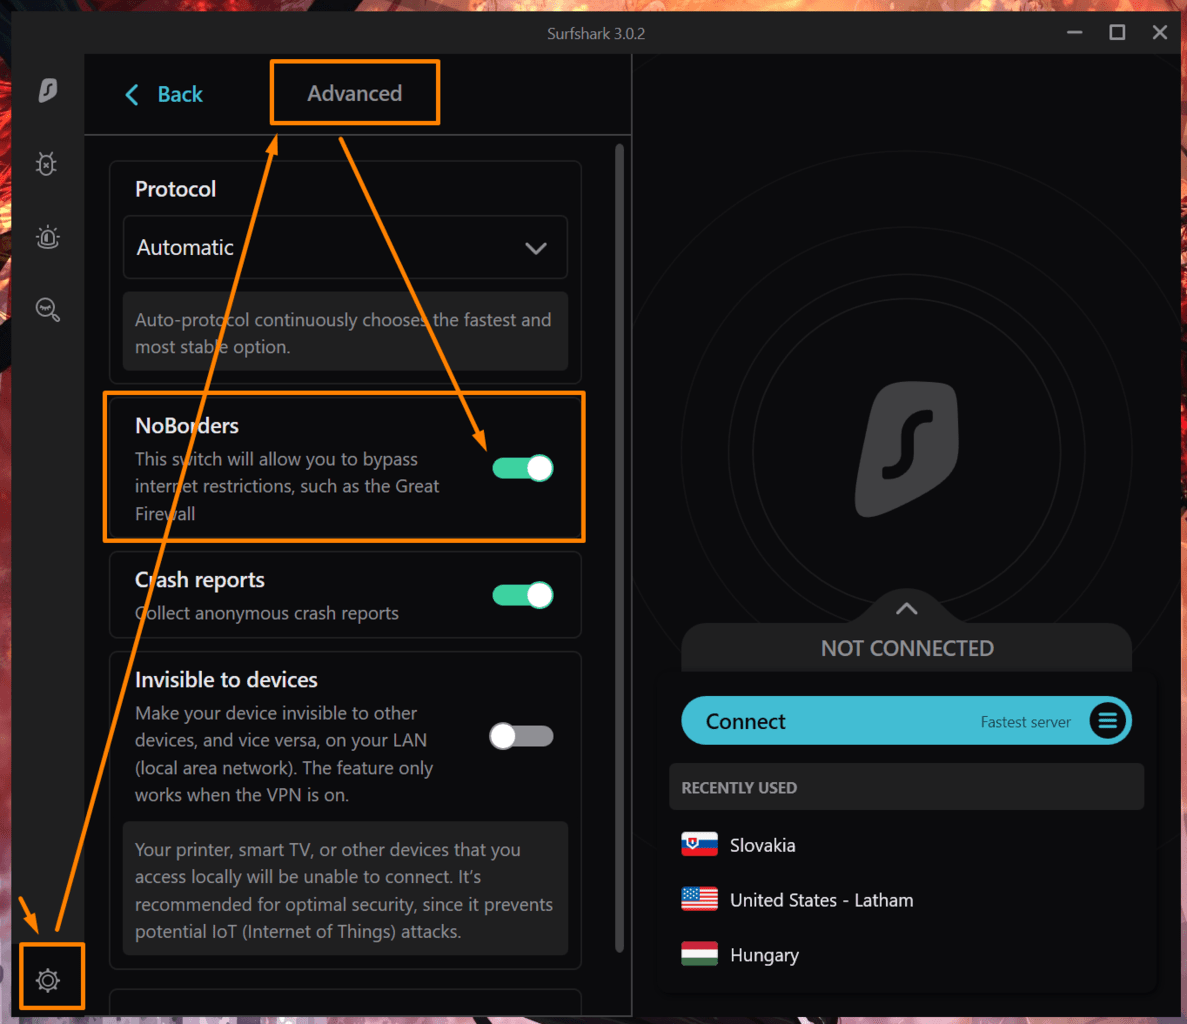Open the Search private tool from sidebar
This screenshot has height=1024, width=1187.
(46, 310)
